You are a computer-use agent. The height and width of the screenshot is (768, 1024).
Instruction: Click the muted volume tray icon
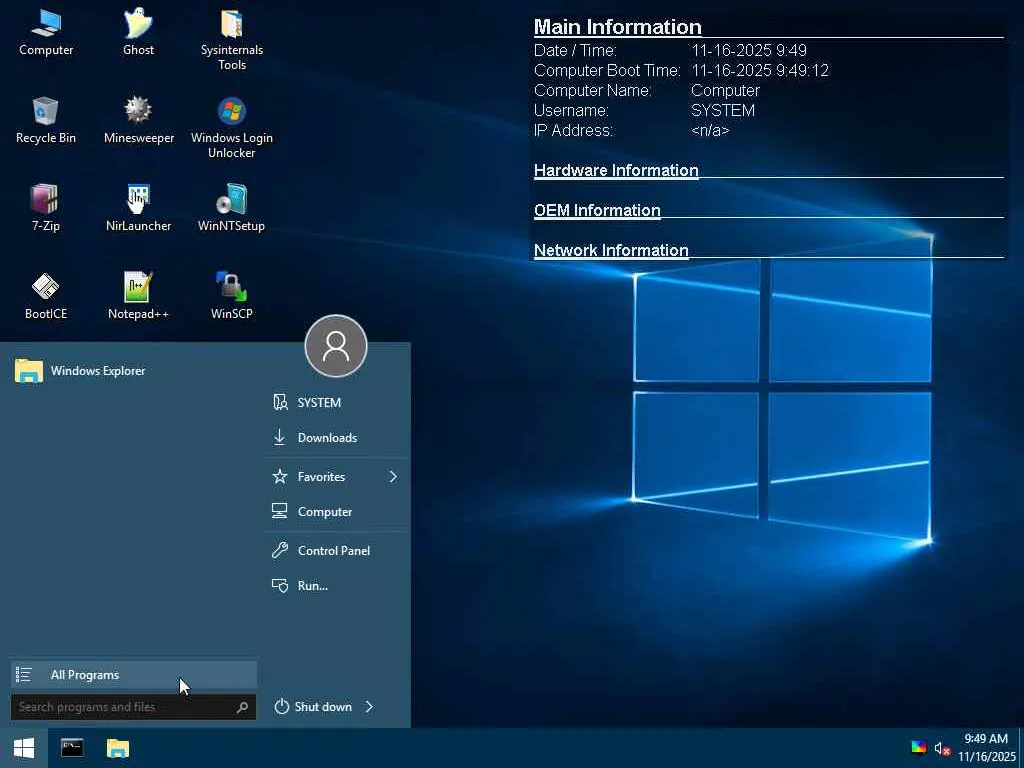942,748
